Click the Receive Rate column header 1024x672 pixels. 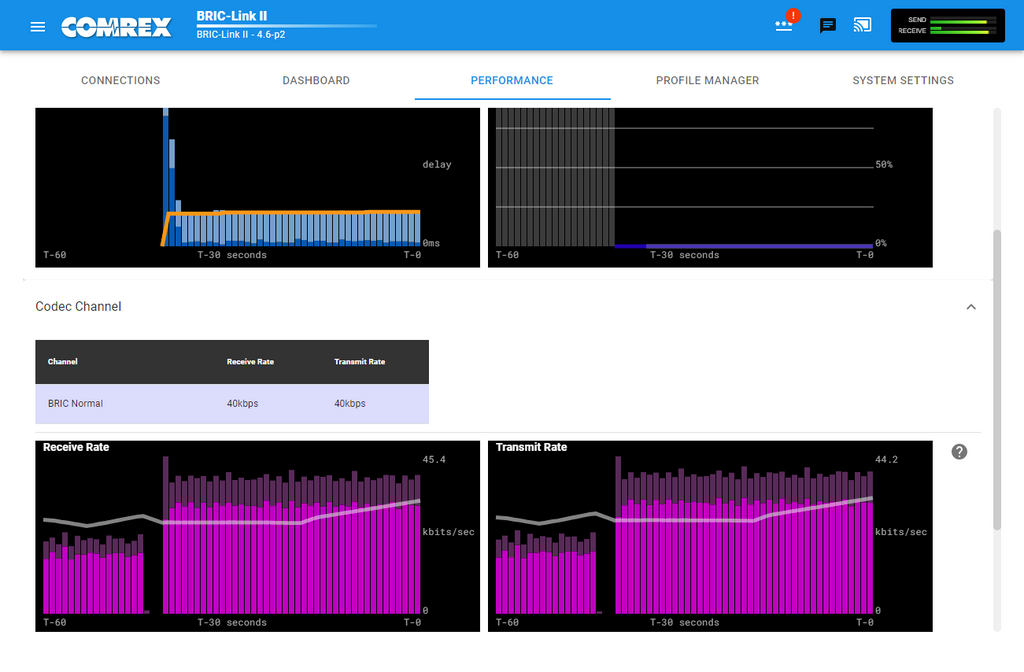pos(250,362)
